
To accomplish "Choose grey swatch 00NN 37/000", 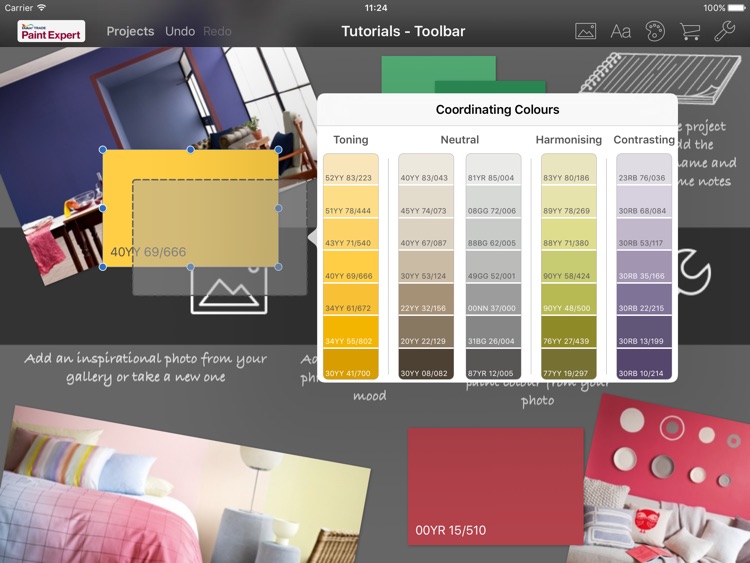I will (493, 299).
